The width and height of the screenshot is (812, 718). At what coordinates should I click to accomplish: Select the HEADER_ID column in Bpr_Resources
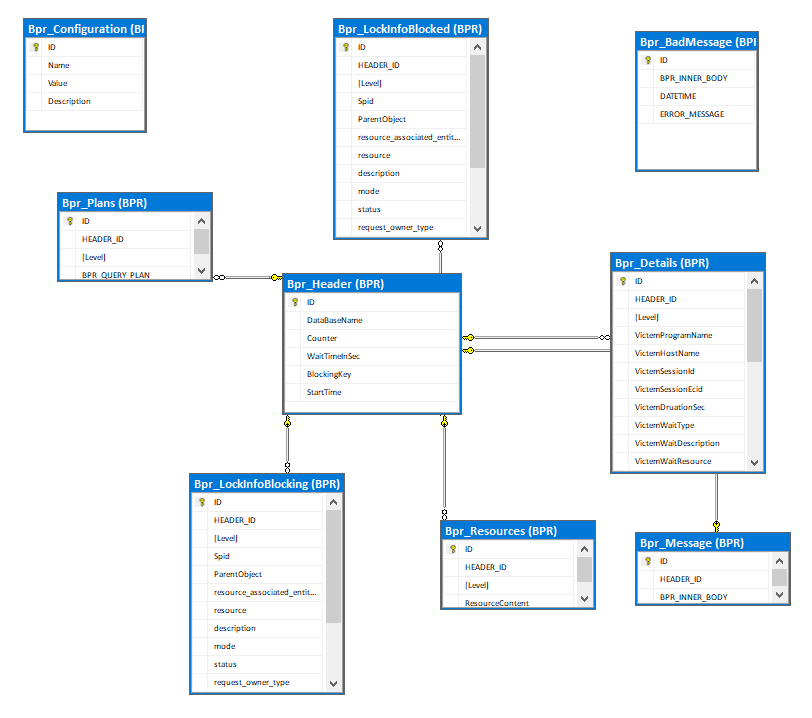coord(510,567)
